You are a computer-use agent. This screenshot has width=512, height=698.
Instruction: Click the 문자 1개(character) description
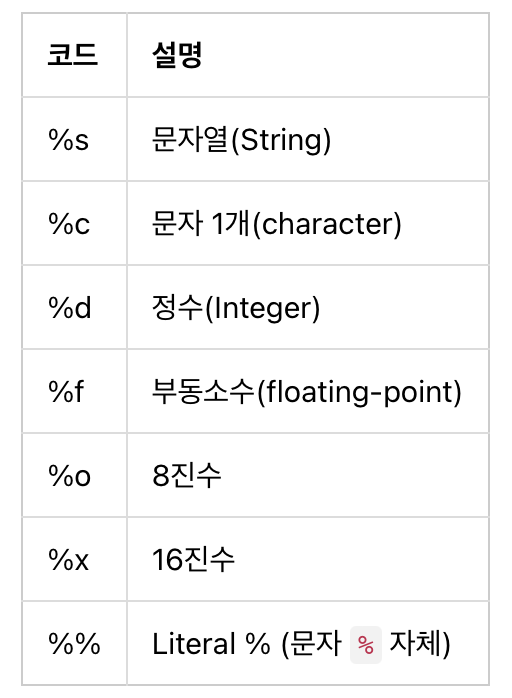coord(276,223)
